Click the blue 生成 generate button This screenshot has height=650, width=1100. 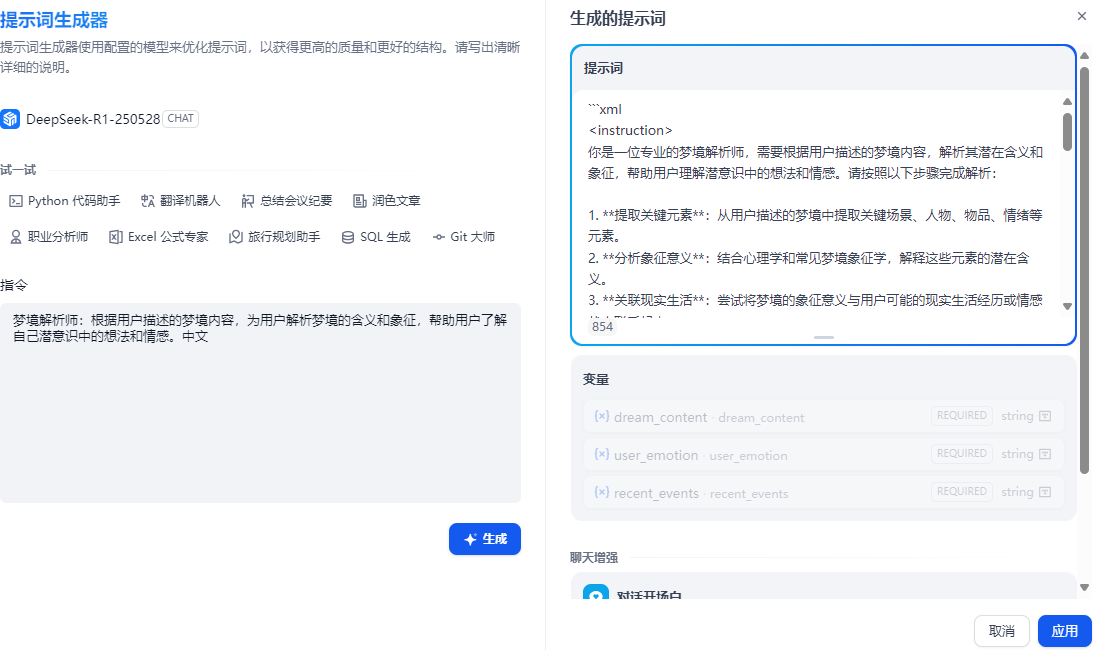coord(485,539)
